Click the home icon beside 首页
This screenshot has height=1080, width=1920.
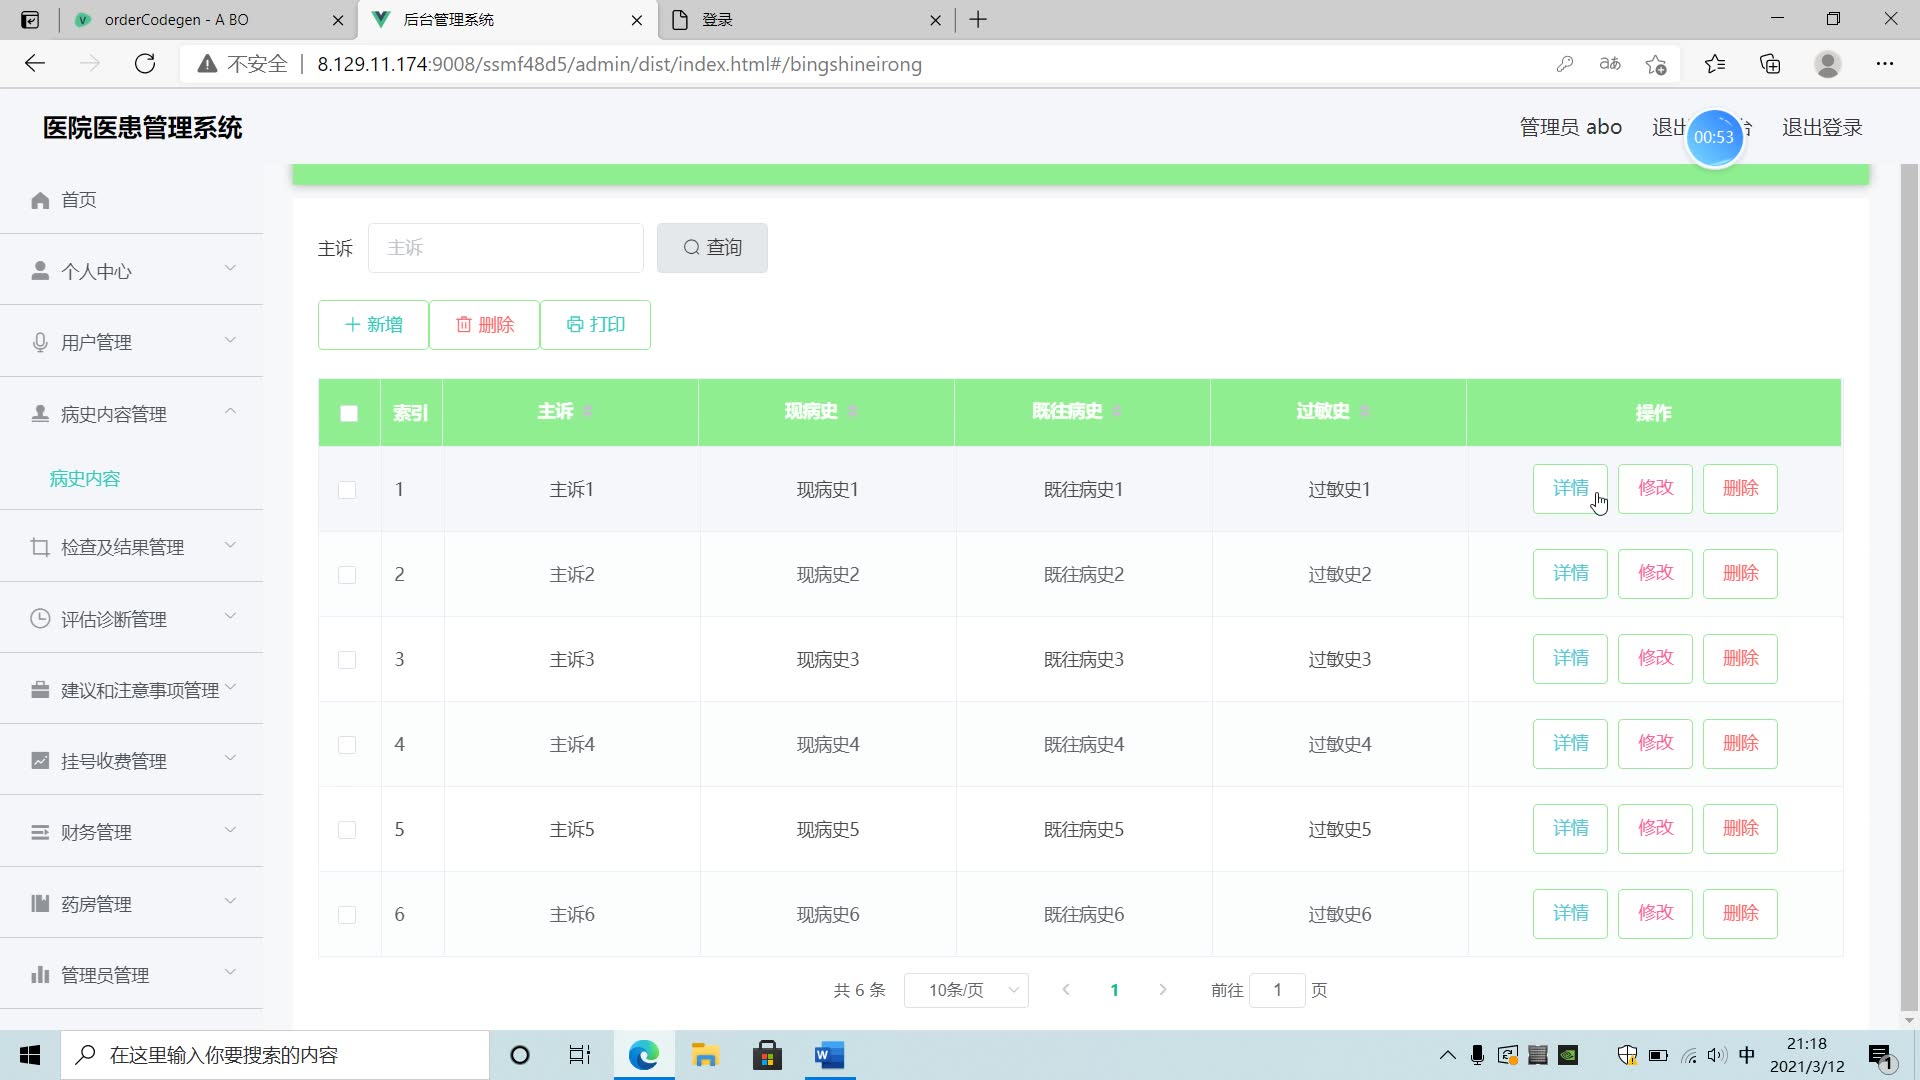point(40,201)
